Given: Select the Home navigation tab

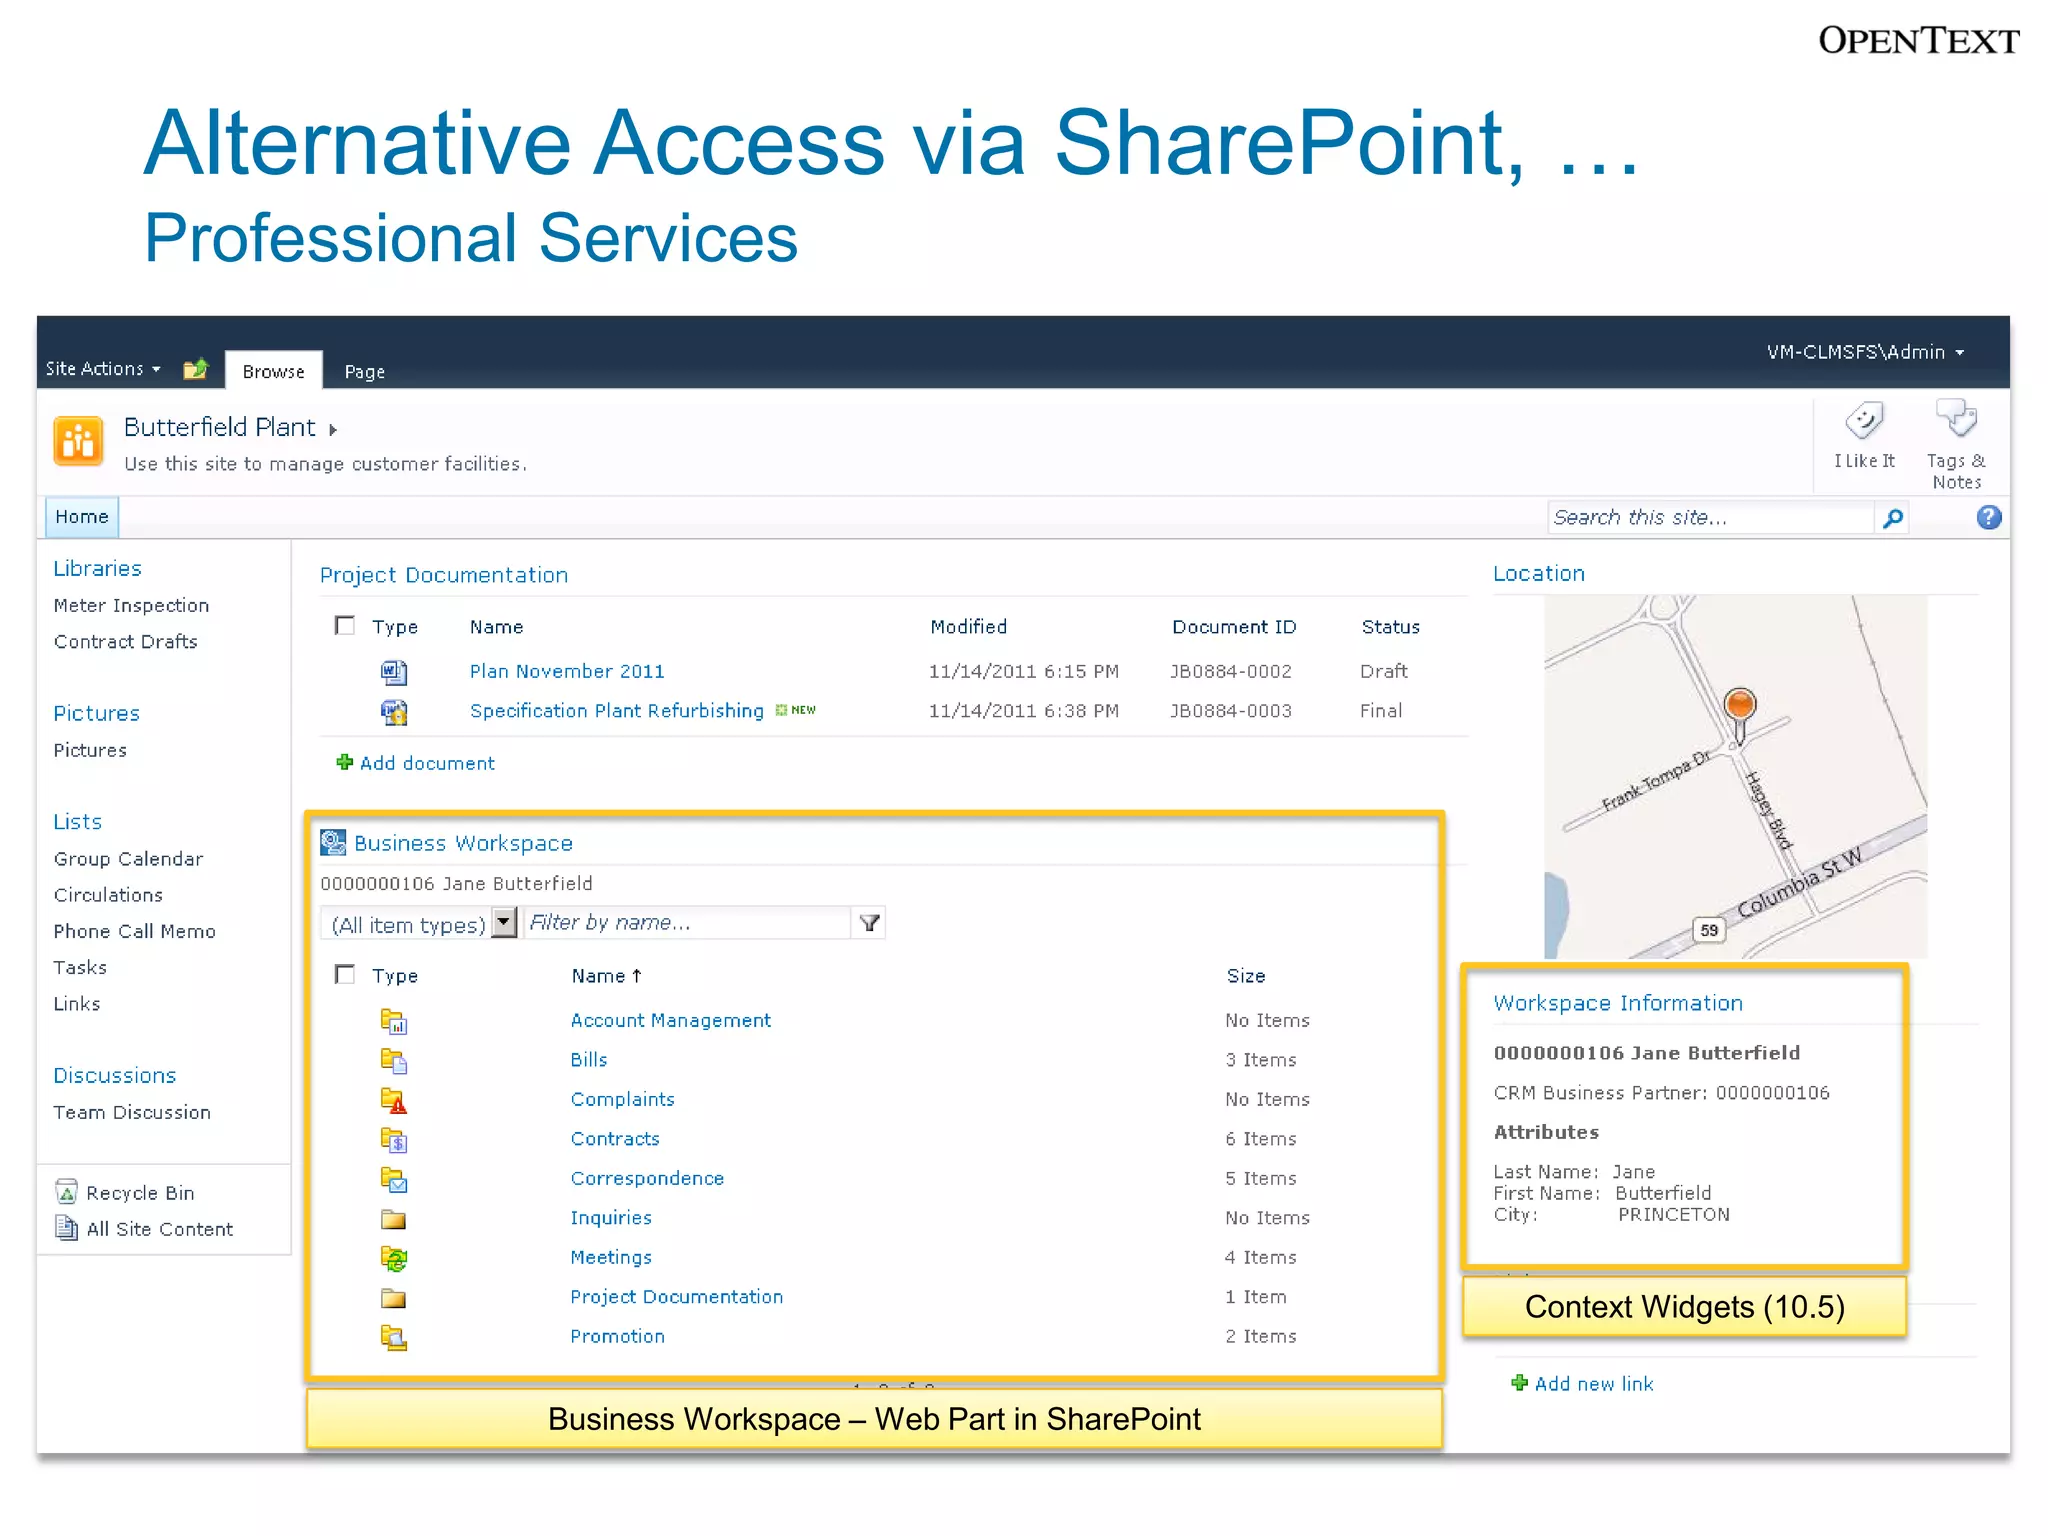Looking at the screenshot, I should (x=82, y=517).
